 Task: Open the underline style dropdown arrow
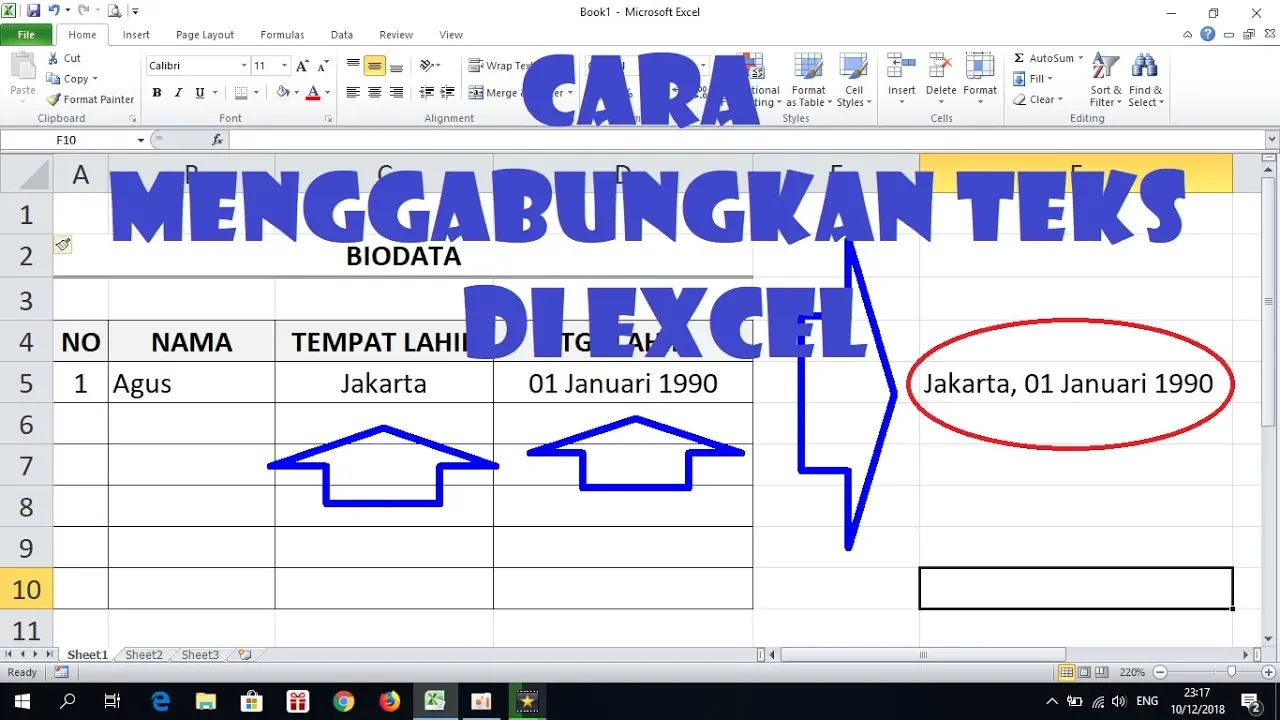[214, 93]
